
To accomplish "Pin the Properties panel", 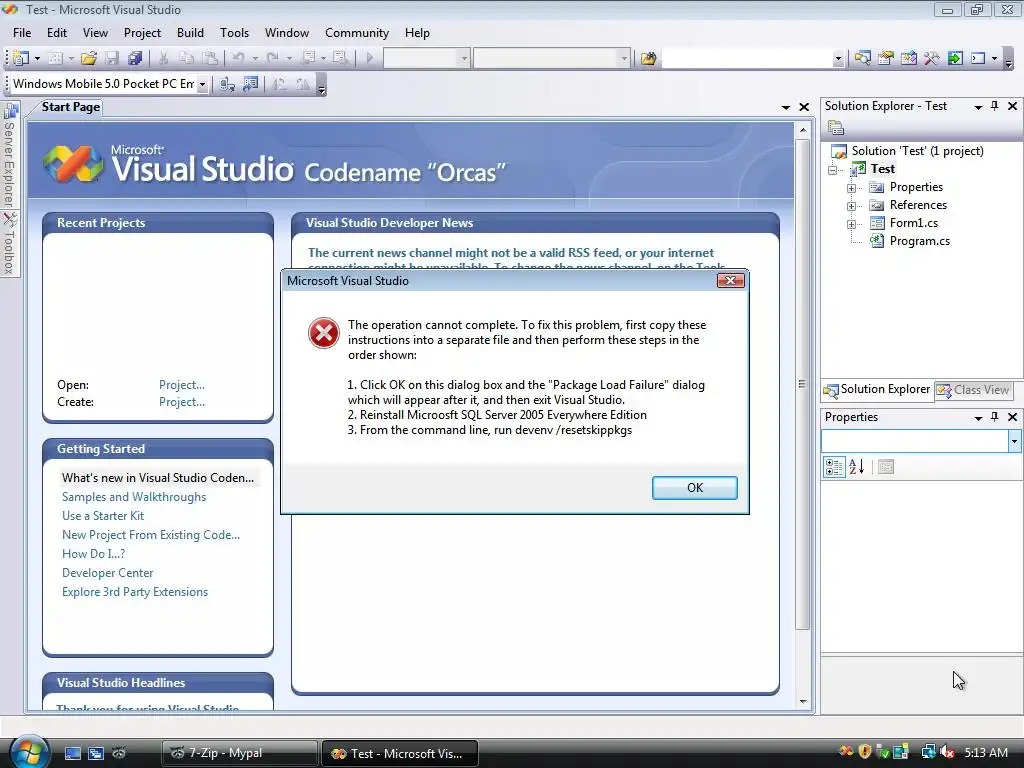I will (995, 417).
